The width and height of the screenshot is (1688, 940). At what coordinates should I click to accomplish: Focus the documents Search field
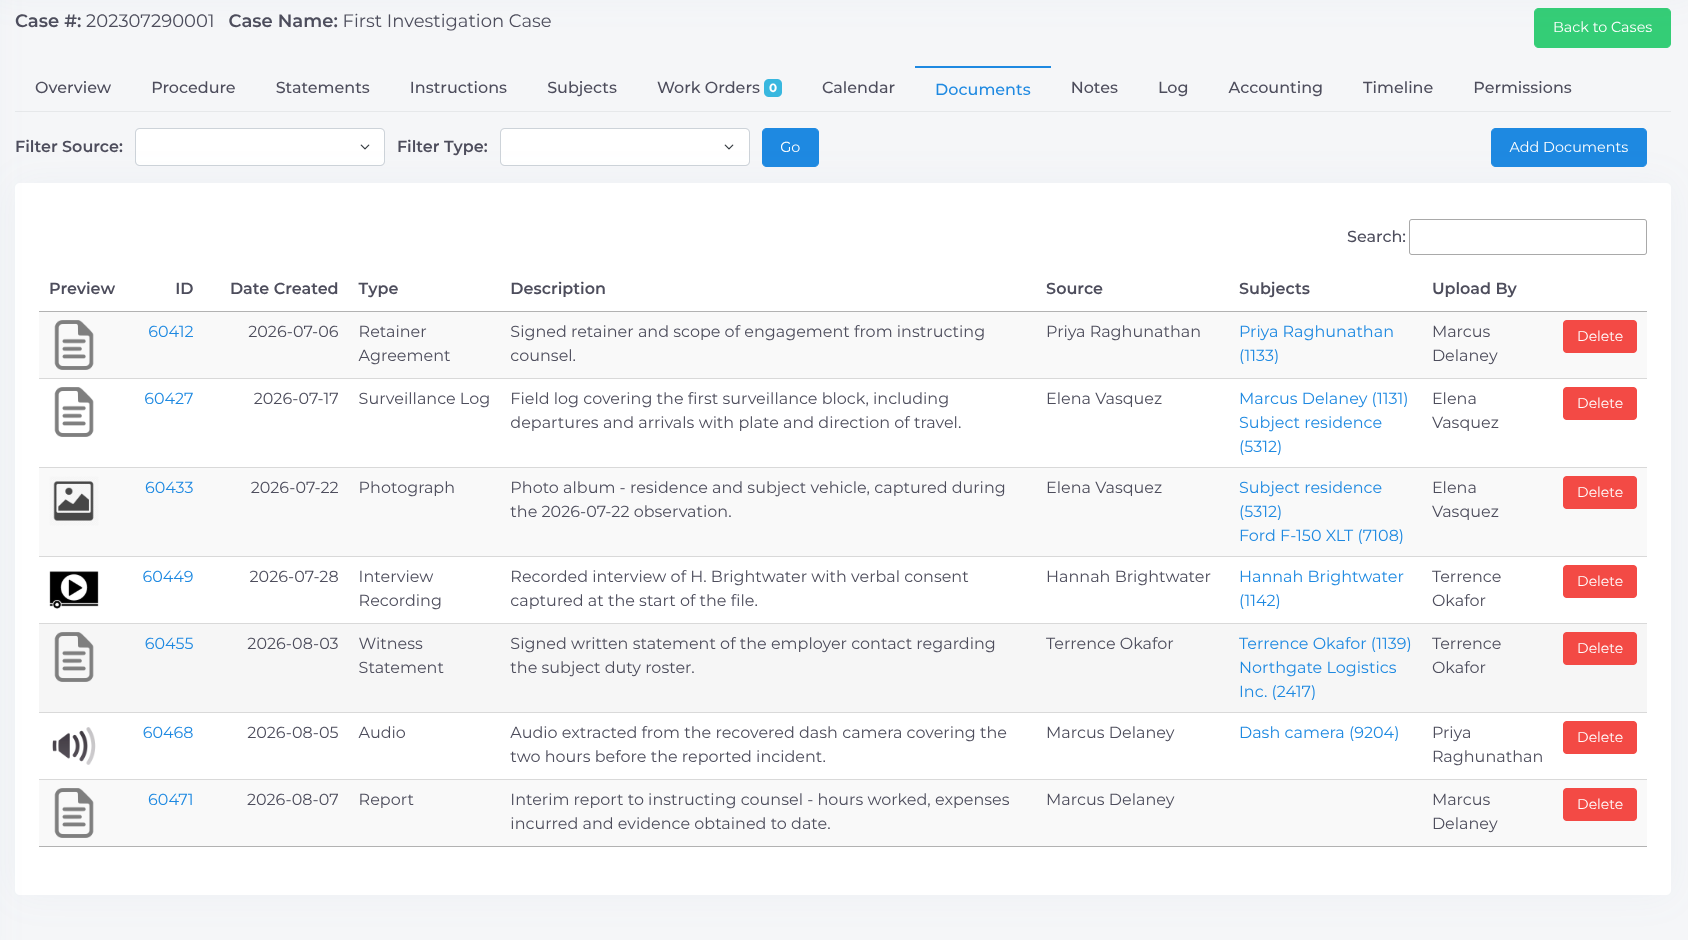(1527, 237)
